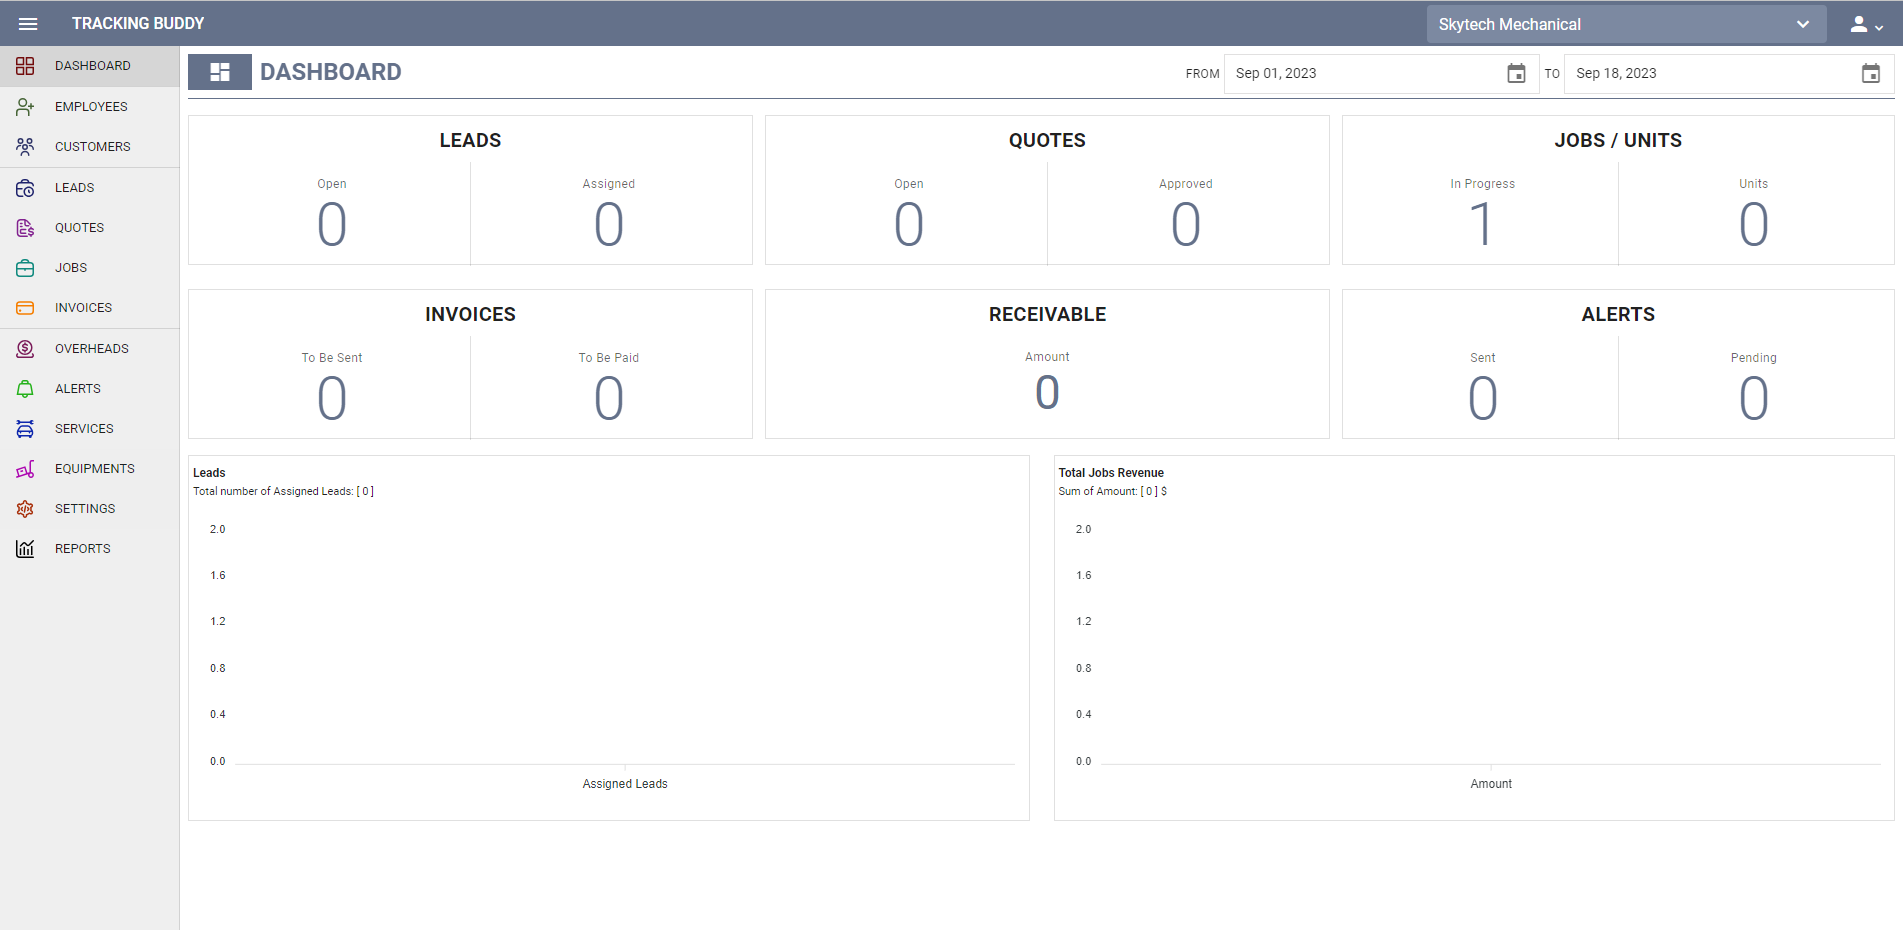Screen dimensions: 1903x930
Task: Open the Settings menu item
Action: pyautogui.click(x=85, y=509)
